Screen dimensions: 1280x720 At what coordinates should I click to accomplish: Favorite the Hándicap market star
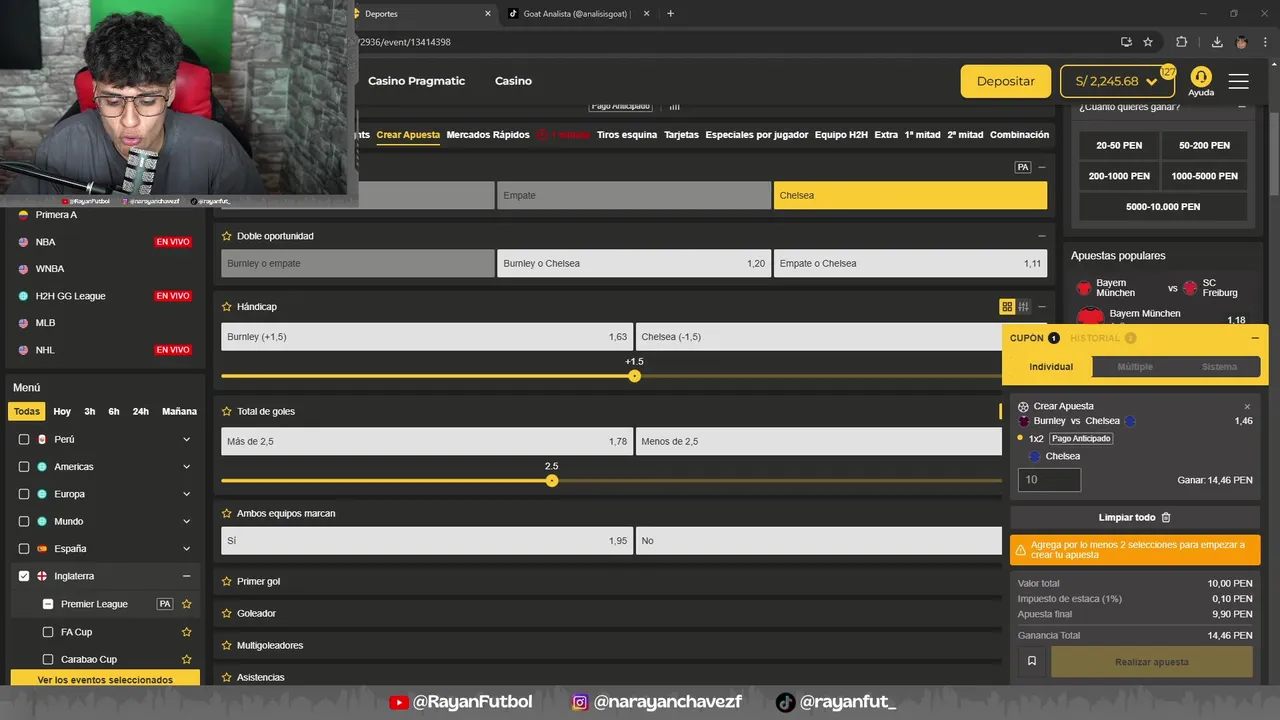(227, 306)
